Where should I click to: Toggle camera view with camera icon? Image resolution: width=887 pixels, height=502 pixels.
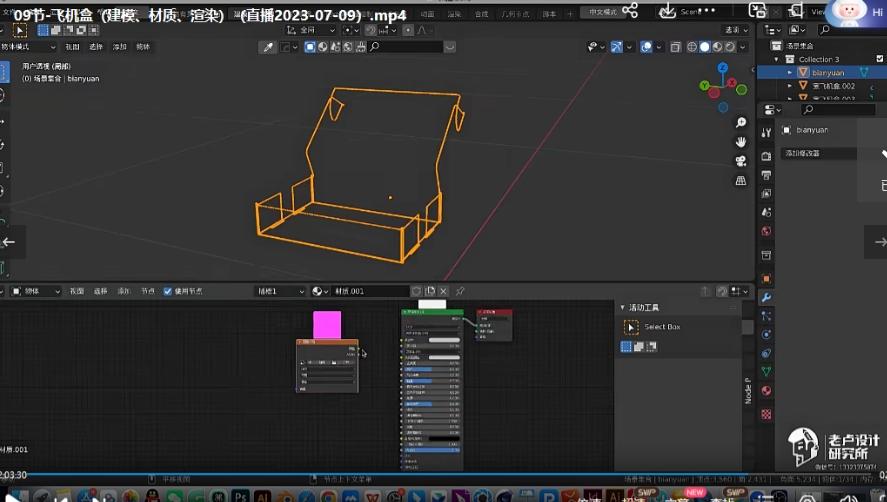[741, 161]
